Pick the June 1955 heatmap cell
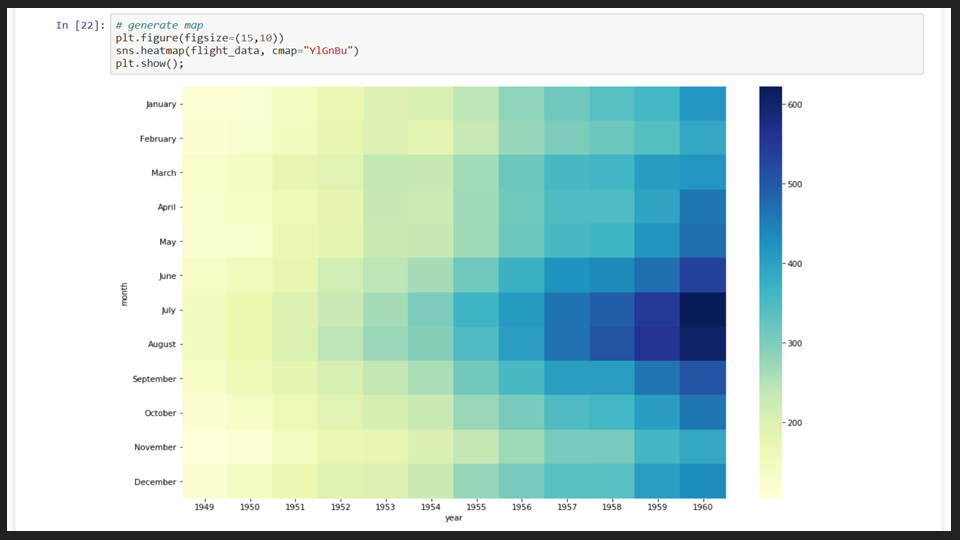 coord(476,275)
